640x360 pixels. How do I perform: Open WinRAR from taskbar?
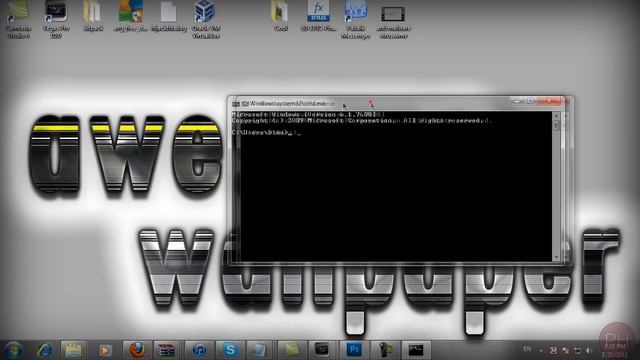pos(167,350)
